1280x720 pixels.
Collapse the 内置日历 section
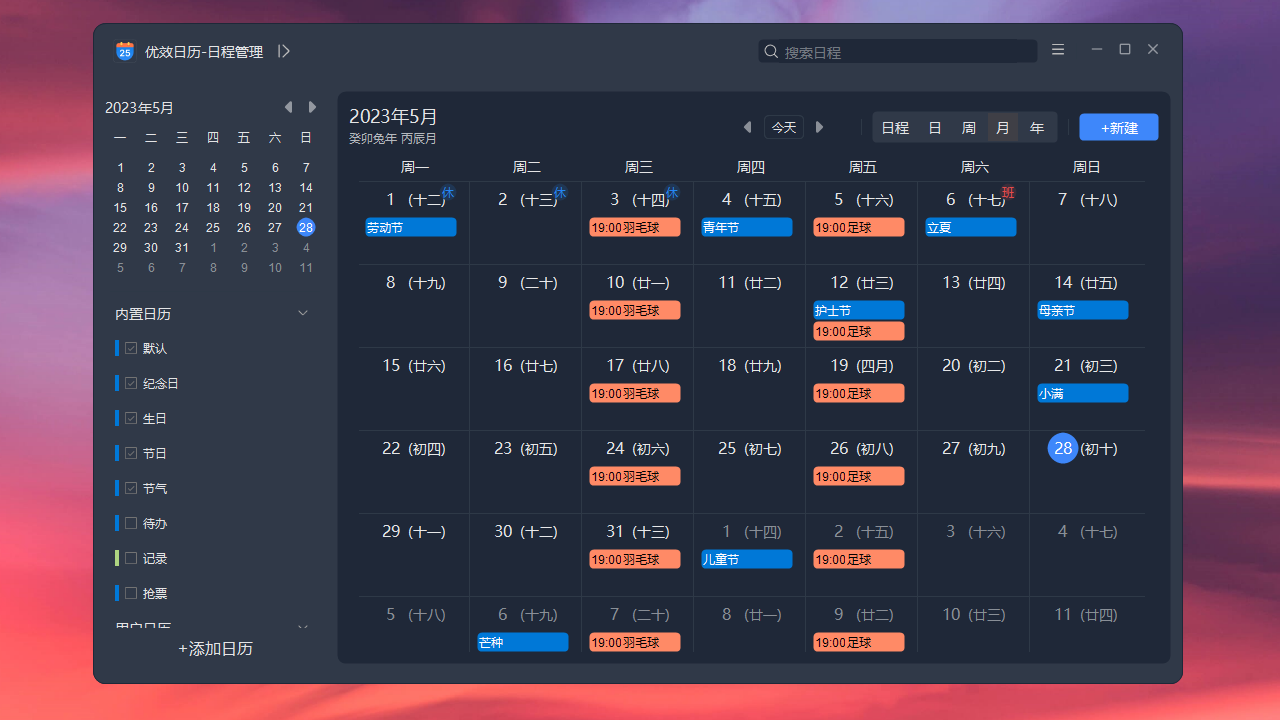click(x=303, y=314)
